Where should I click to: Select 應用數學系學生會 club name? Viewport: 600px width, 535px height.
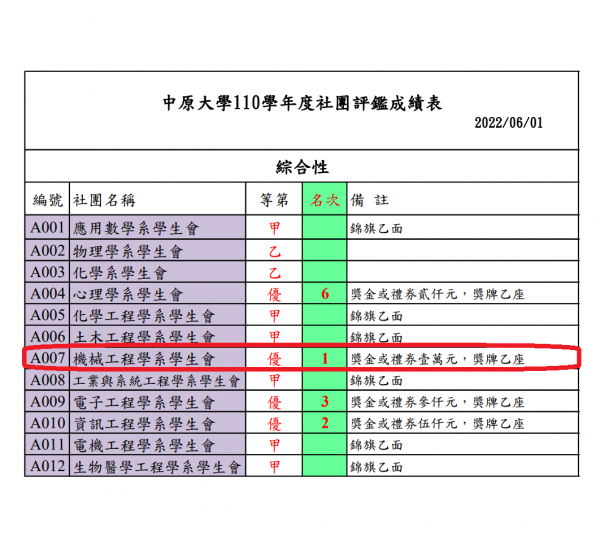click(x=136, y=228)
